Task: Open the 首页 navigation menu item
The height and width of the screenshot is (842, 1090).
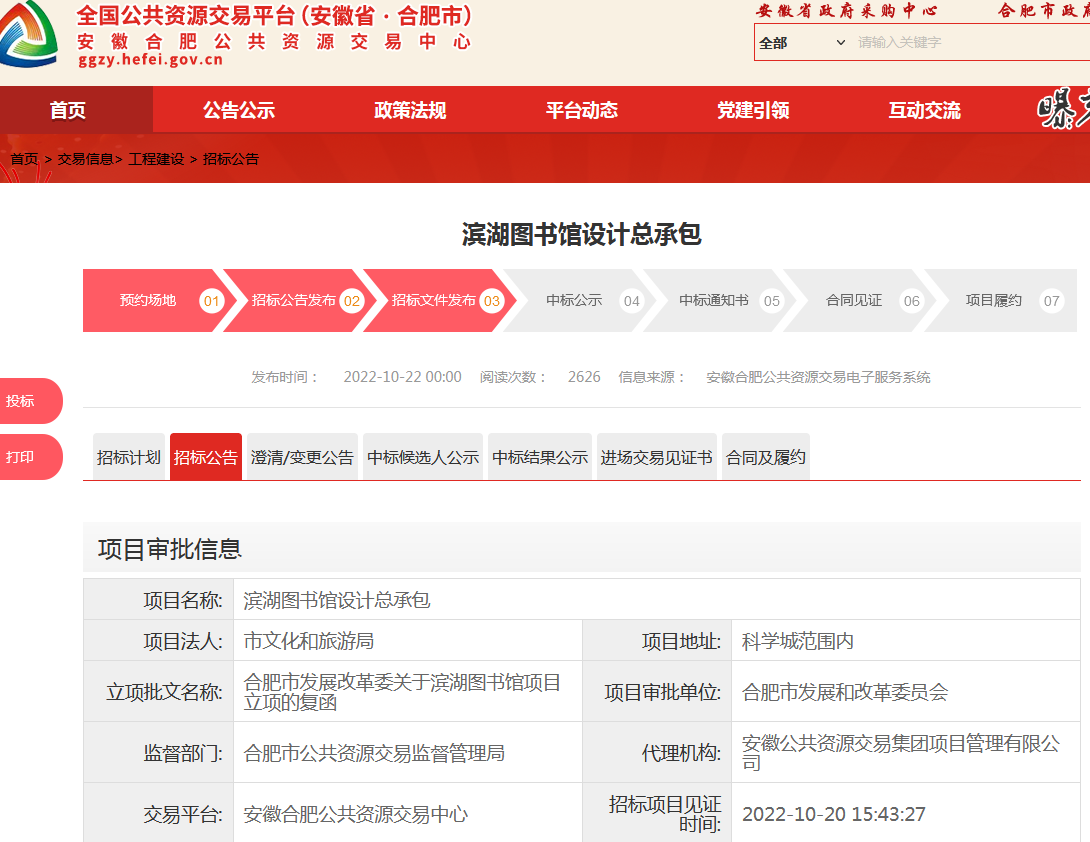Action: tap(68, 110)
